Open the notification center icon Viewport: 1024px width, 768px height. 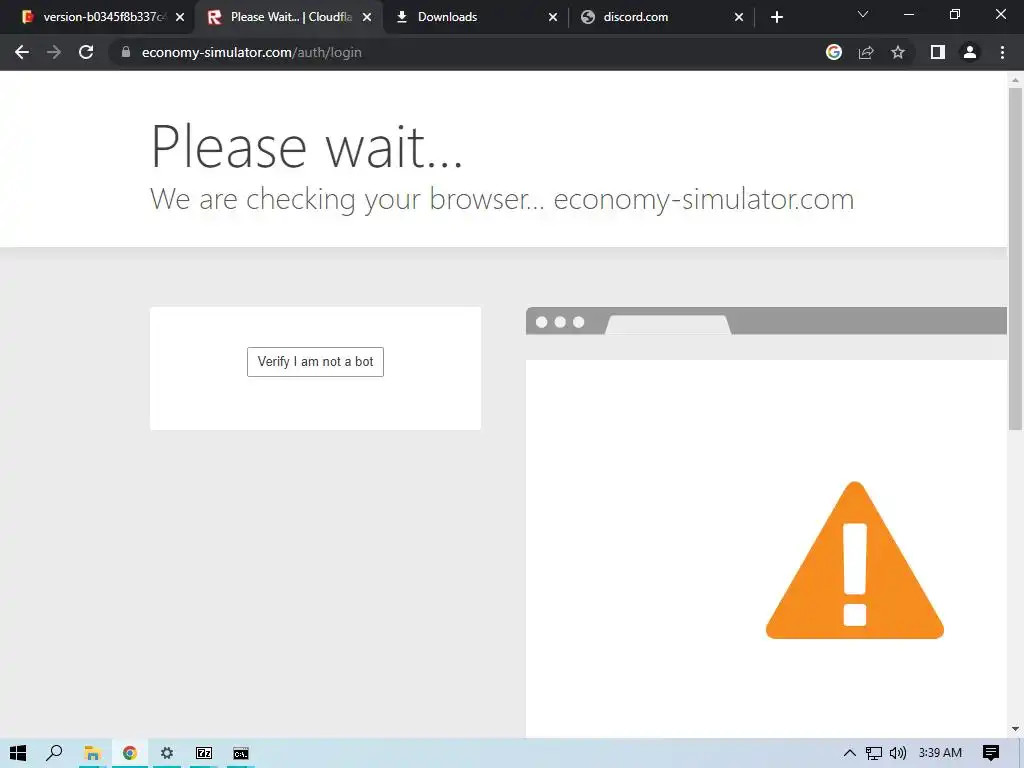pyautogui.click(x=991, y=753)
